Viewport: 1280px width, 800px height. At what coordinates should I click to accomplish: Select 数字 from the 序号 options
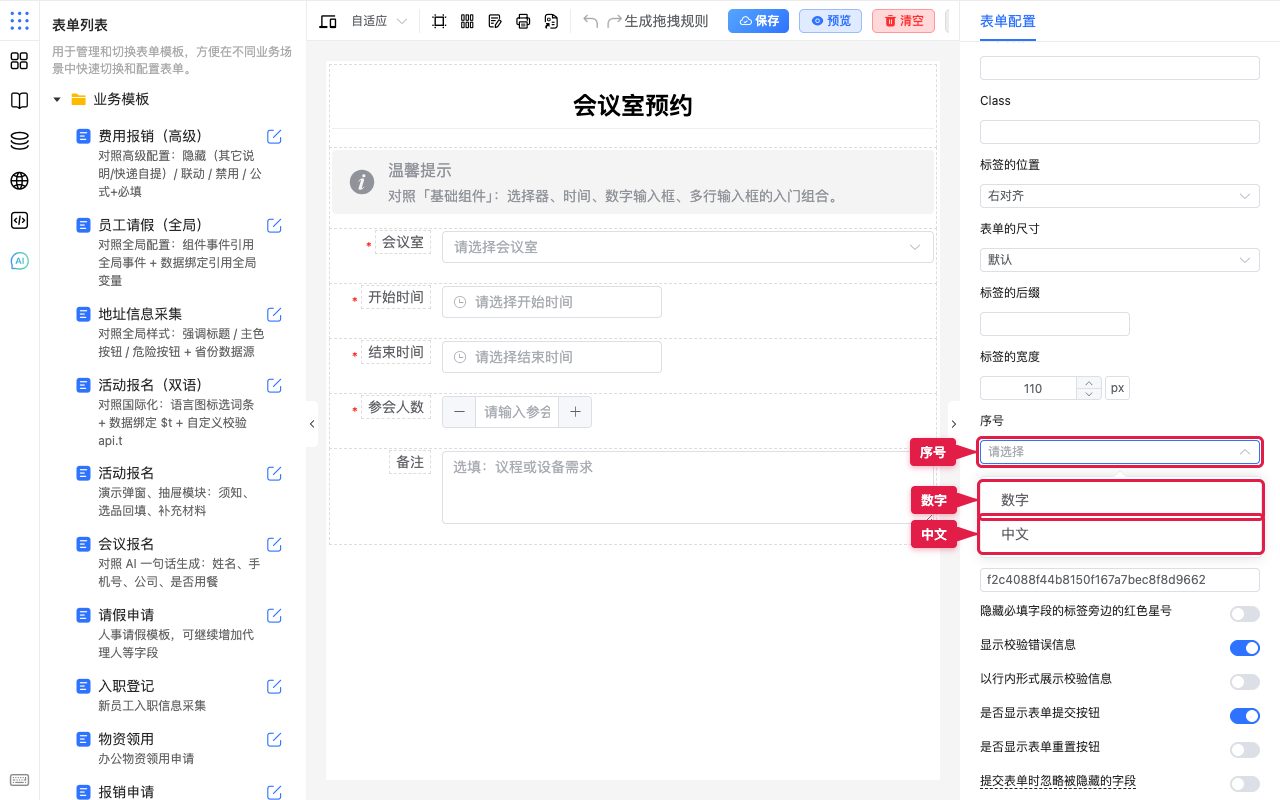1120,500
